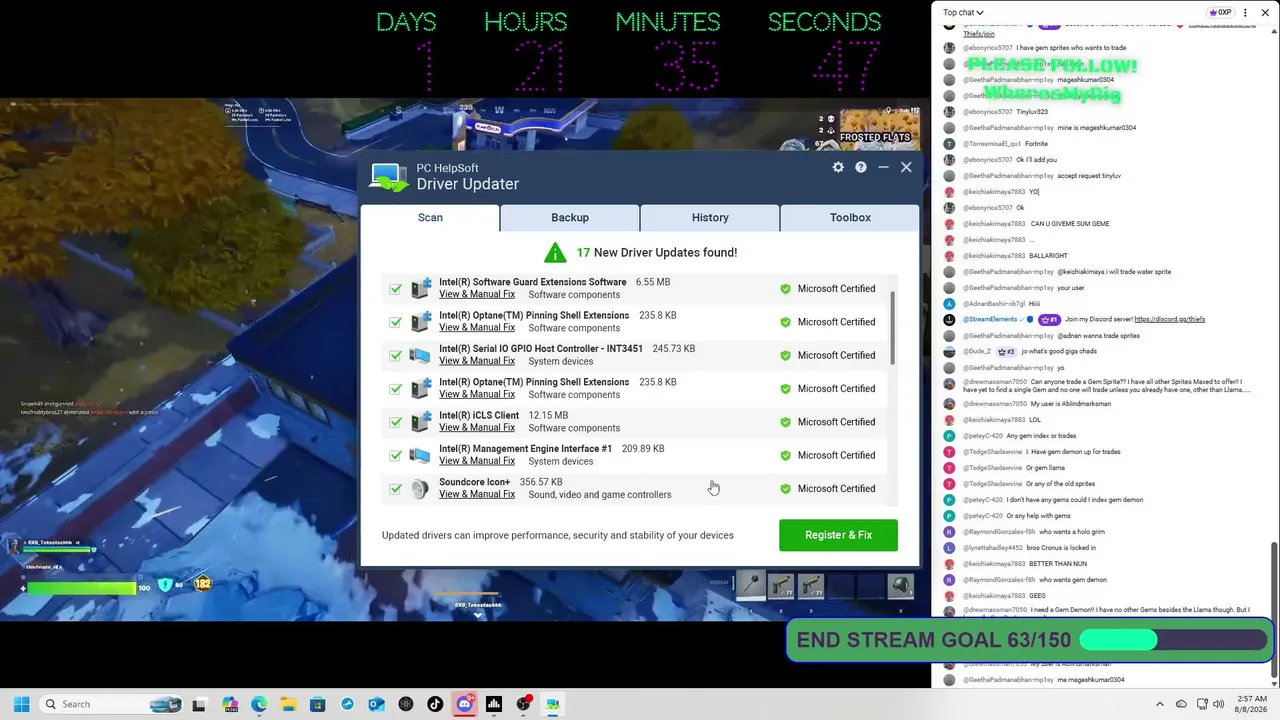Viewport: 1280px width, 720px height.
Task: Uncheck Intel(R) Serial IO GPIO Host Controller driver
Action: pos(396,356)
